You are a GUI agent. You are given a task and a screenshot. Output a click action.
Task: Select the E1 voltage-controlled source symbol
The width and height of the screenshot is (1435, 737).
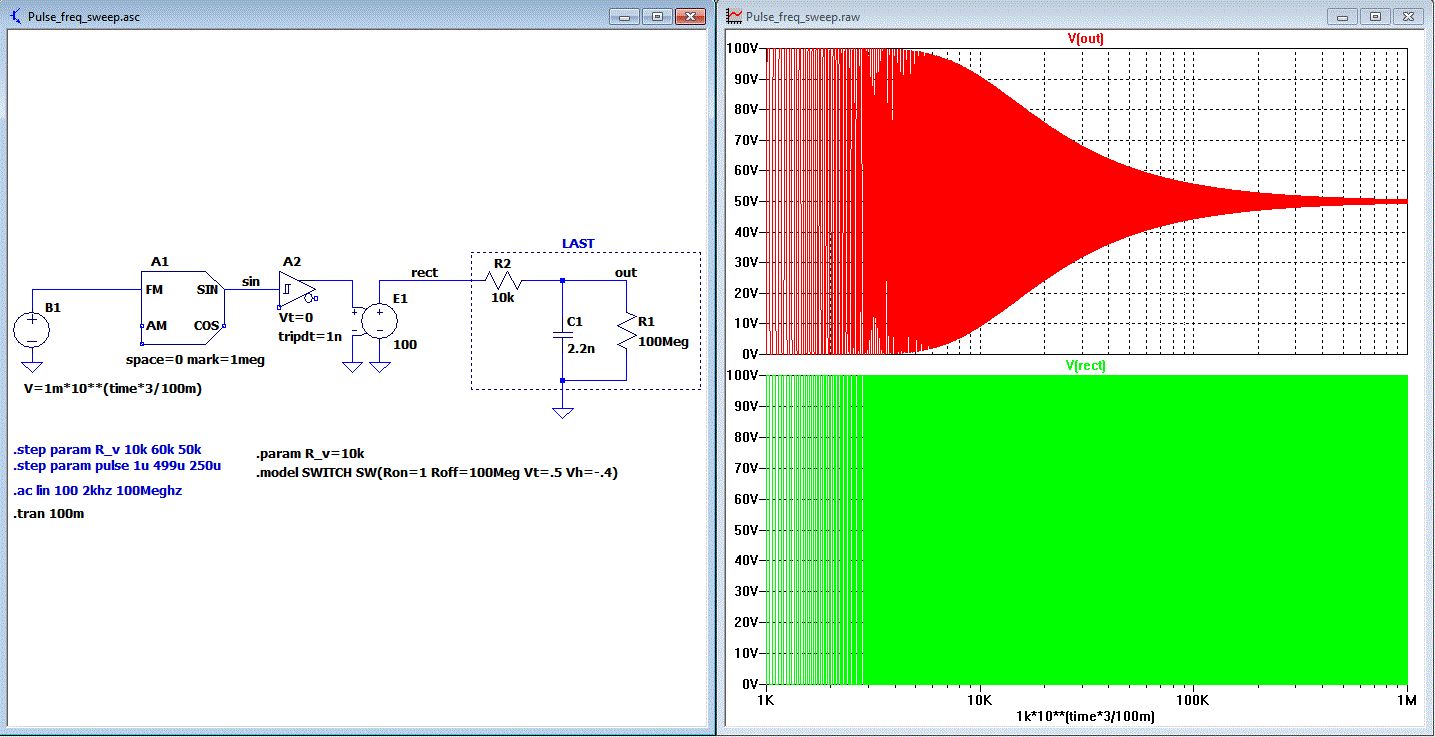coord(379,320)
